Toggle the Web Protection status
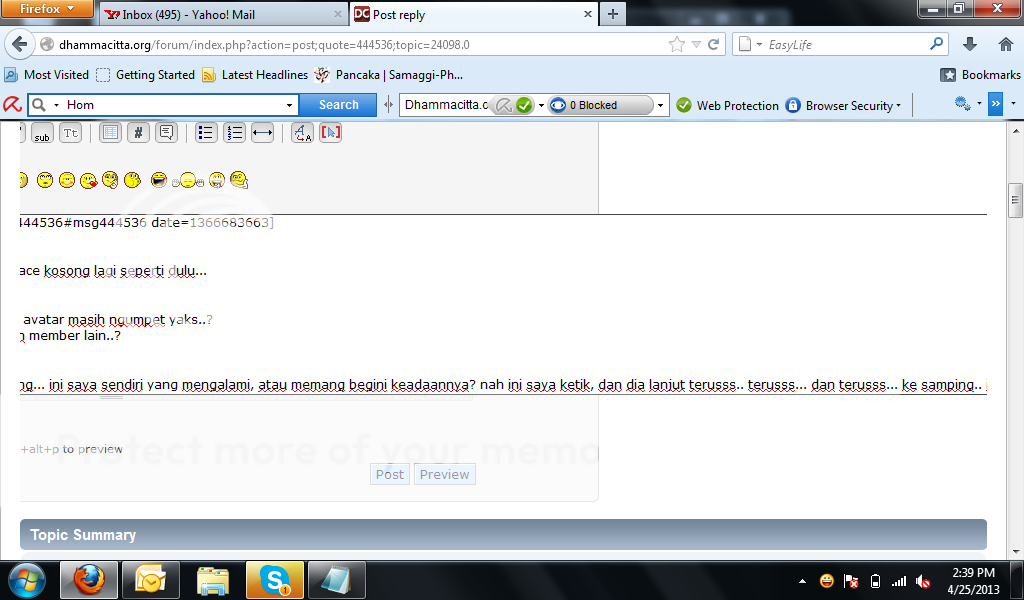 coord(727,105)
